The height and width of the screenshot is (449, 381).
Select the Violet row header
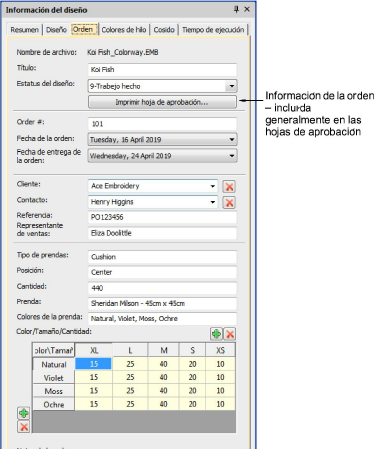click(54, 378)
